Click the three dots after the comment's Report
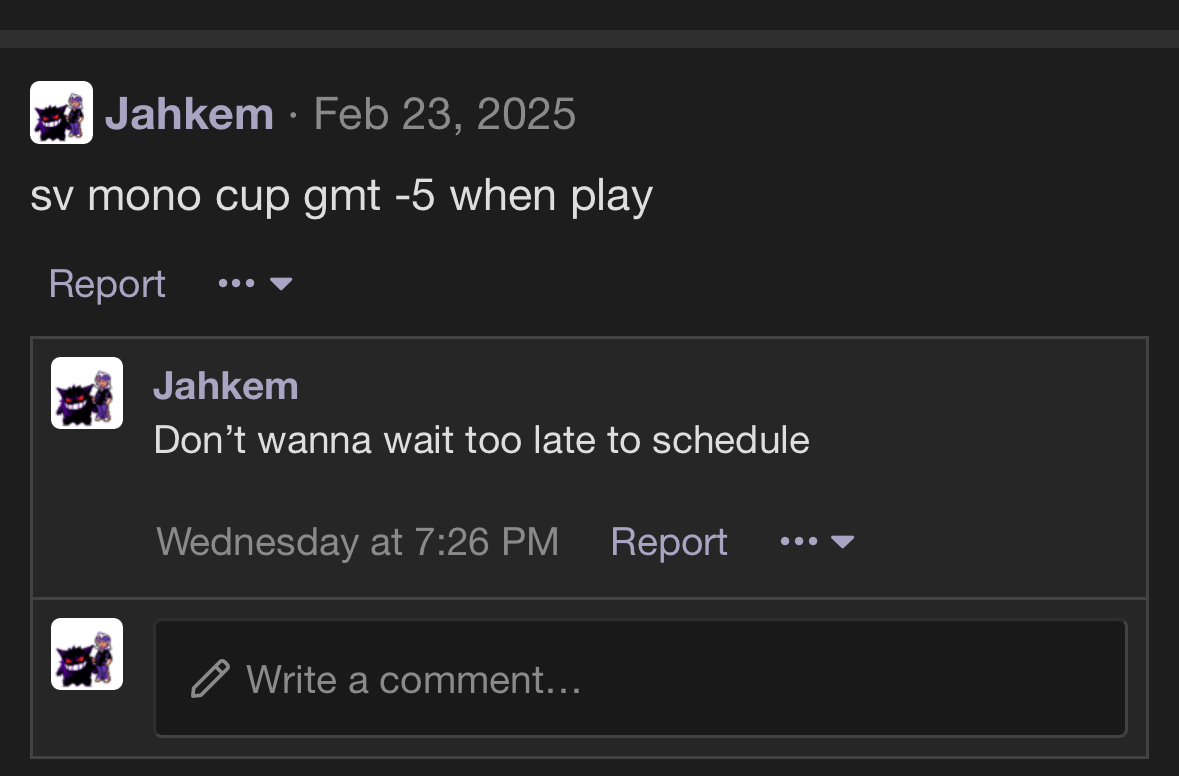The image size is (1179, 776). [x=798, y=542]
